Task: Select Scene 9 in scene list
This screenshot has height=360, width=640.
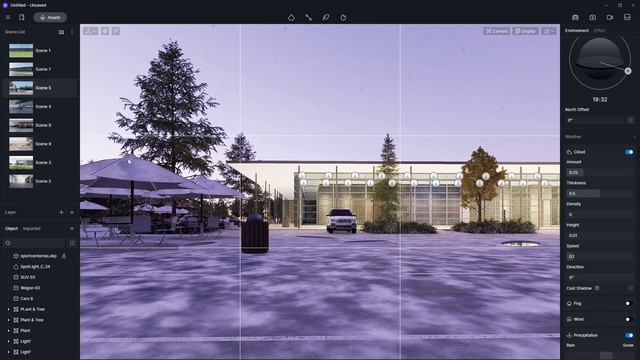Action: 40,144
